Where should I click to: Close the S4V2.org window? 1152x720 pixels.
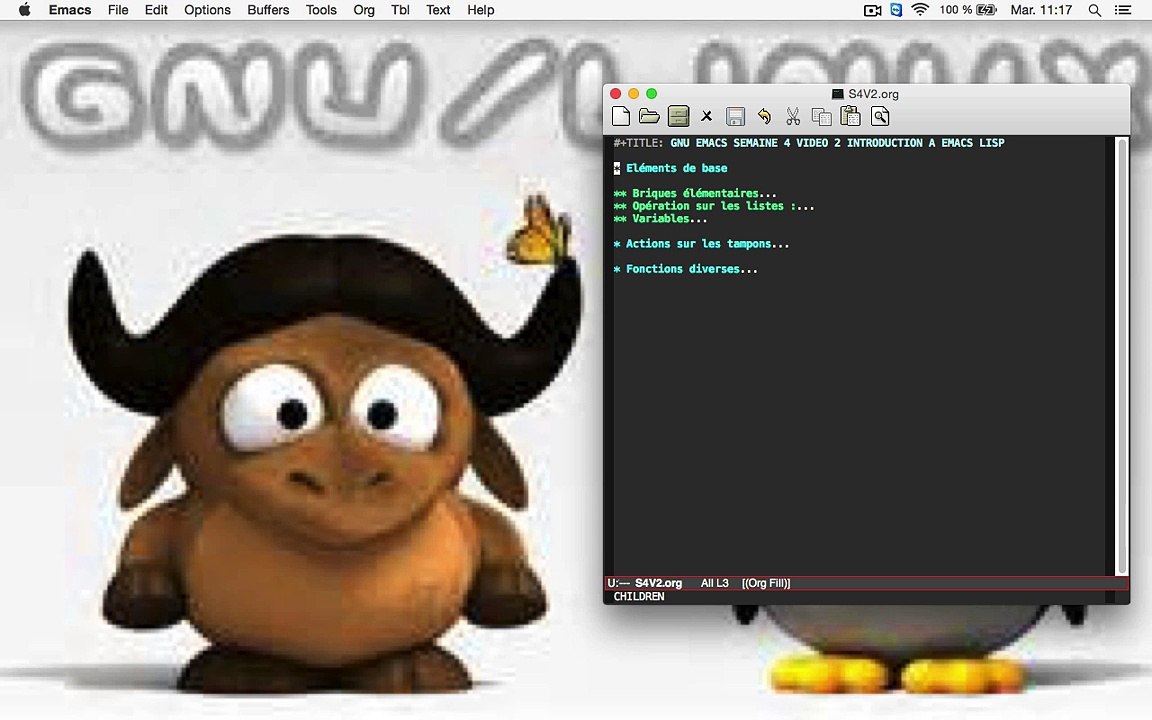tap(616, 93)
